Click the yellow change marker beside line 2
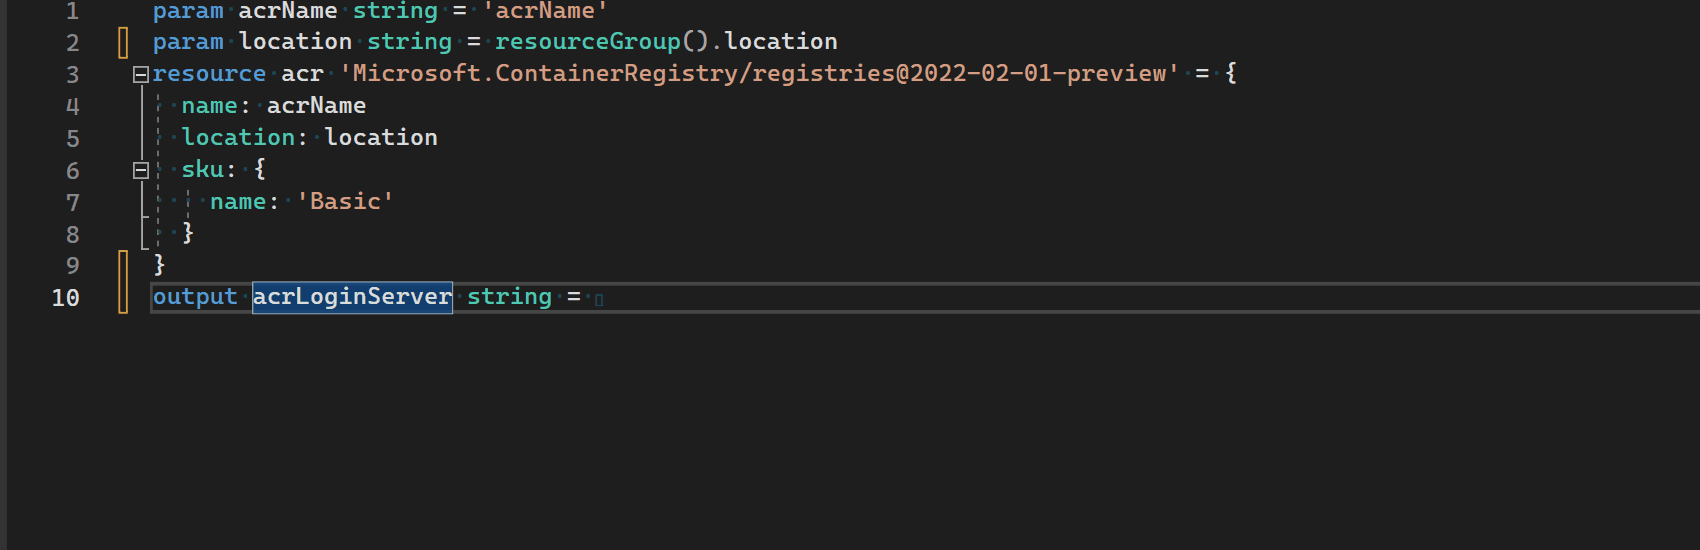 (x=123, y=42)
